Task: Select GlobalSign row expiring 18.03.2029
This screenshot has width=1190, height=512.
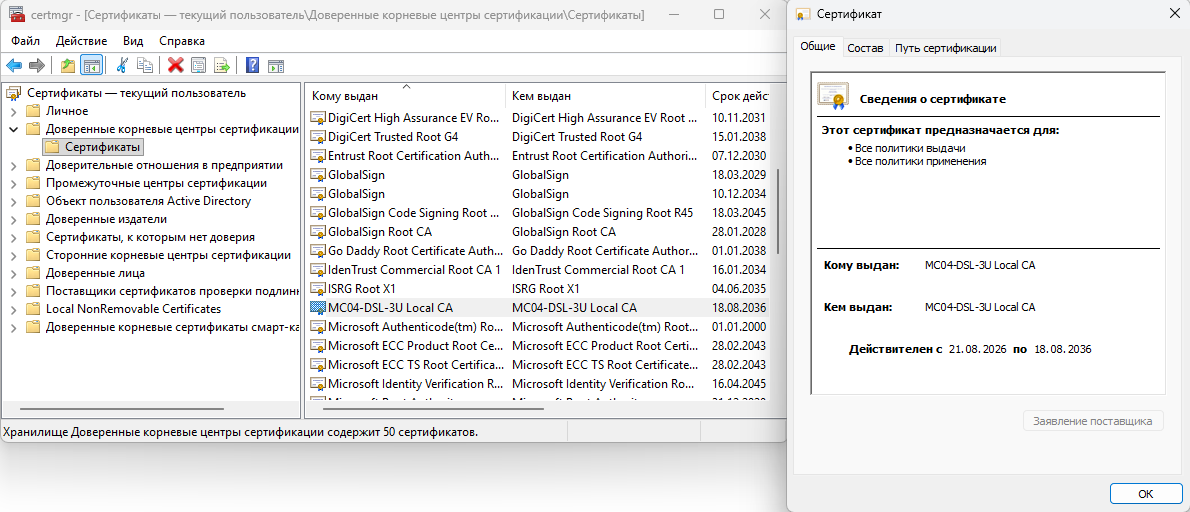Action: (x=538, y=175)
